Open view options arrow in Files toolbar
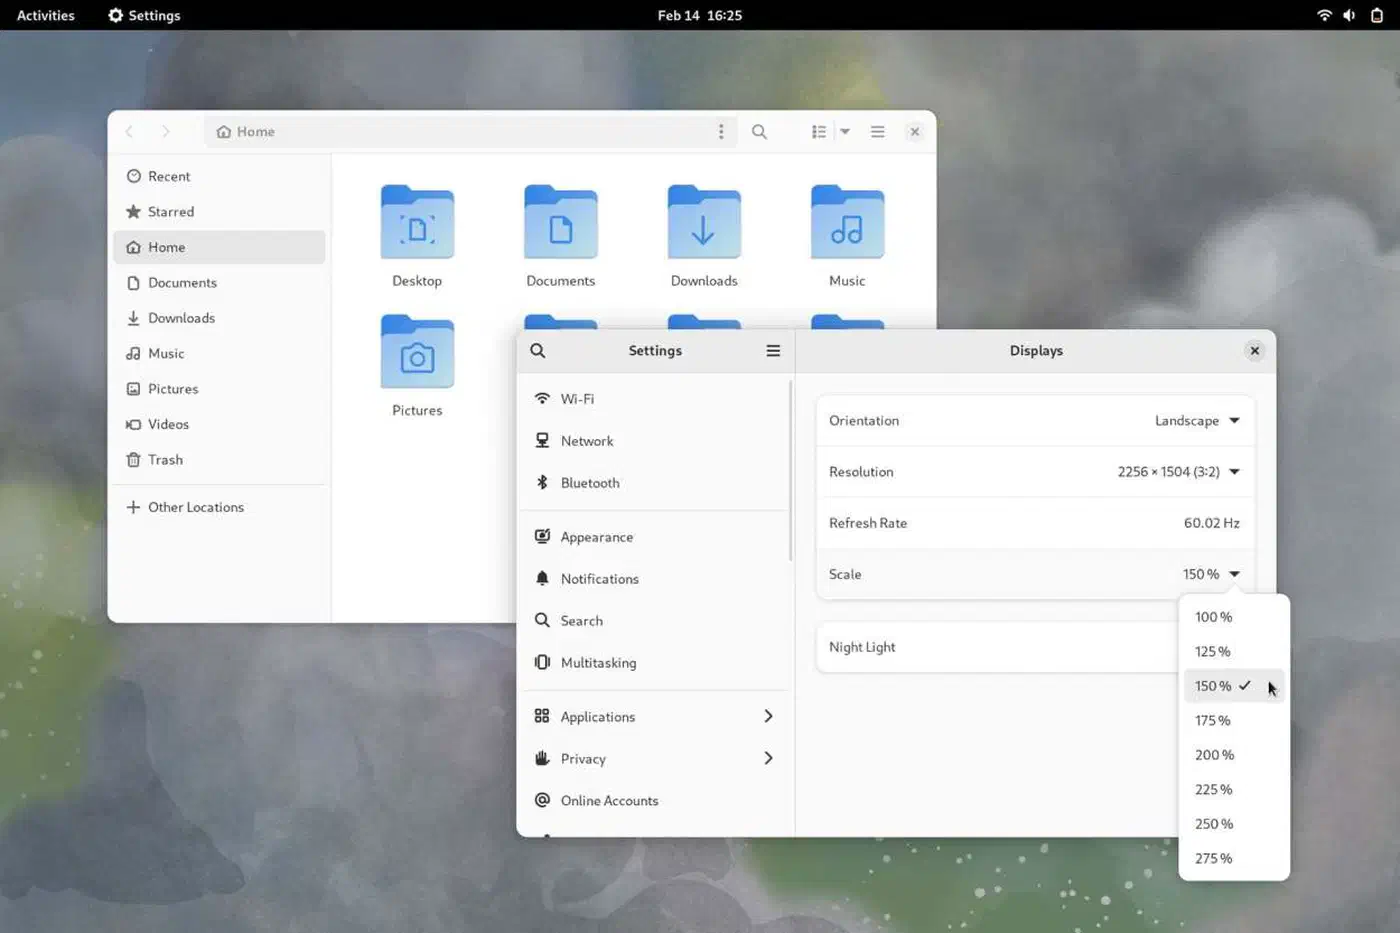 [x=845, y=132]
